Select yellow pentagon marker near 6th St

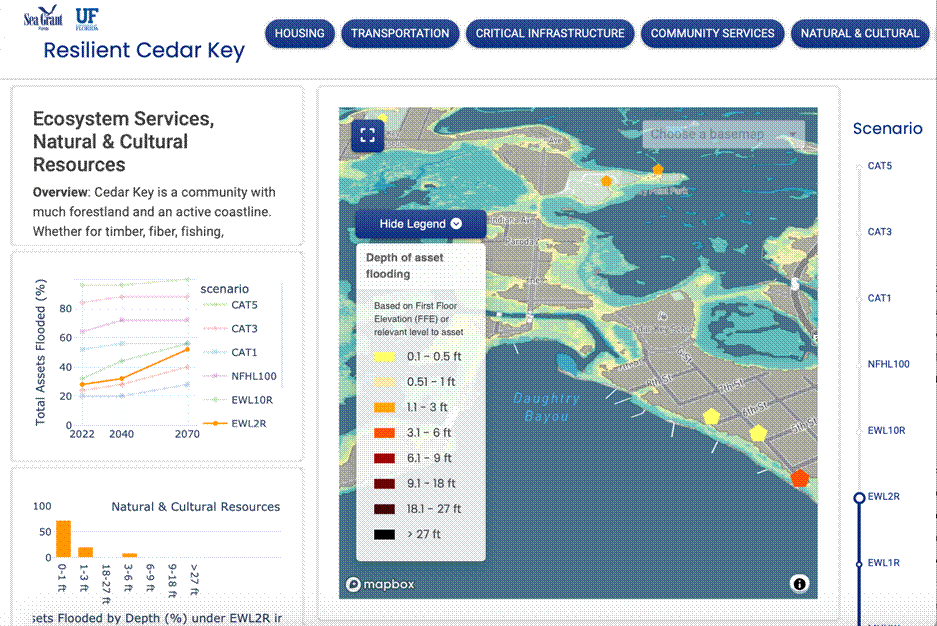pos(758,432)
